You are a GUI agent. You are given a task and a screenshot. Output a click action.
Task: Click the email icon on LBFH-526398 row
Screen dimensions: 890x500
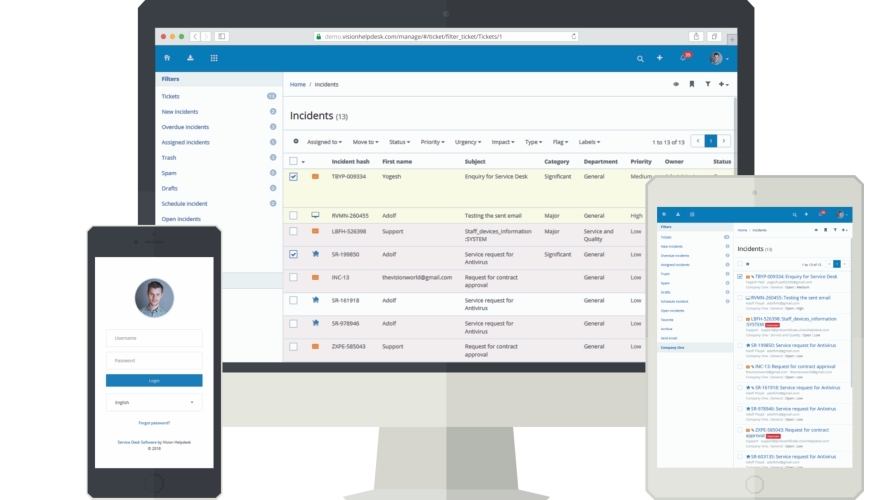315,231
